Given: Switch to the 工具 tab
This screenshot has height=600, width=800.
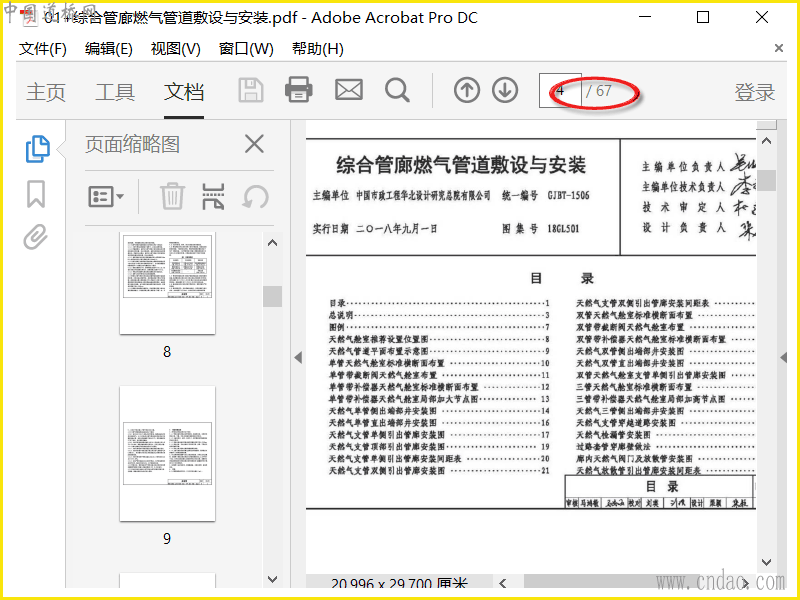Looking at the screenshot, I should 115,92.
